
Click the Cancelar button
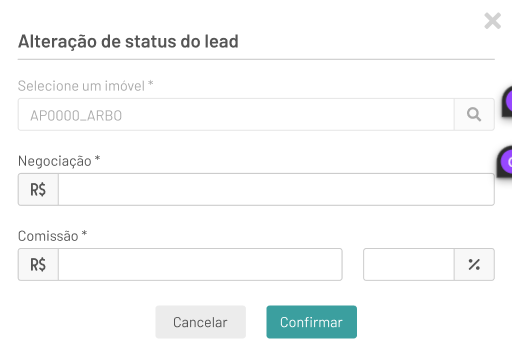[201, 322]
